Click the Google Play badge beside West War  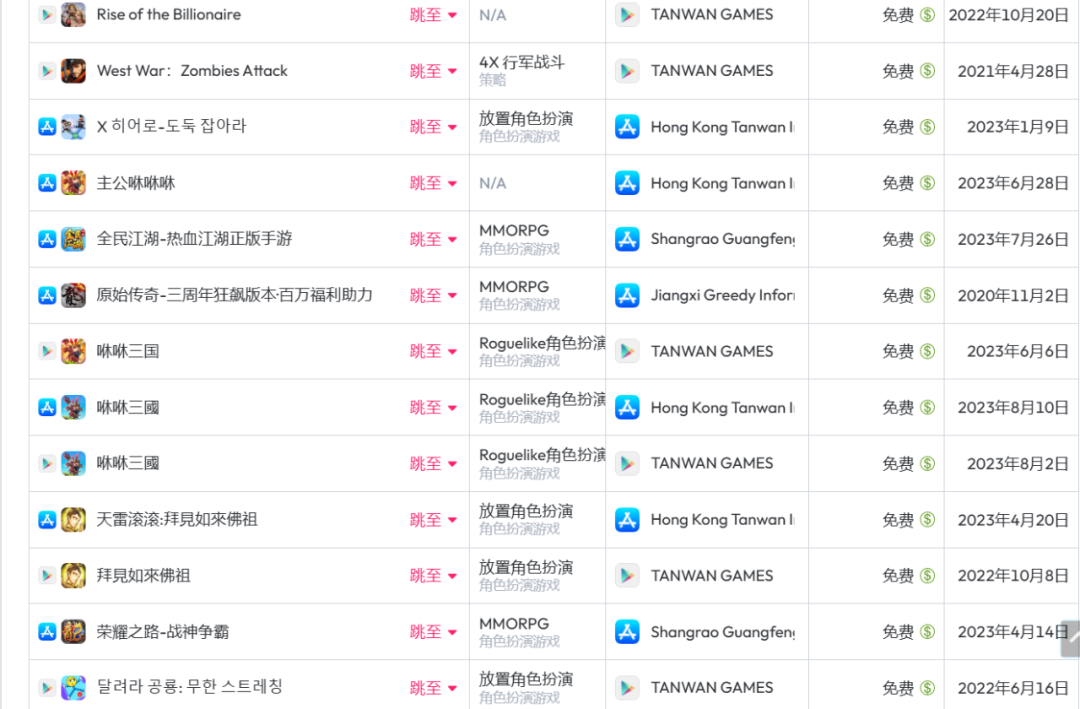point(47,71)
